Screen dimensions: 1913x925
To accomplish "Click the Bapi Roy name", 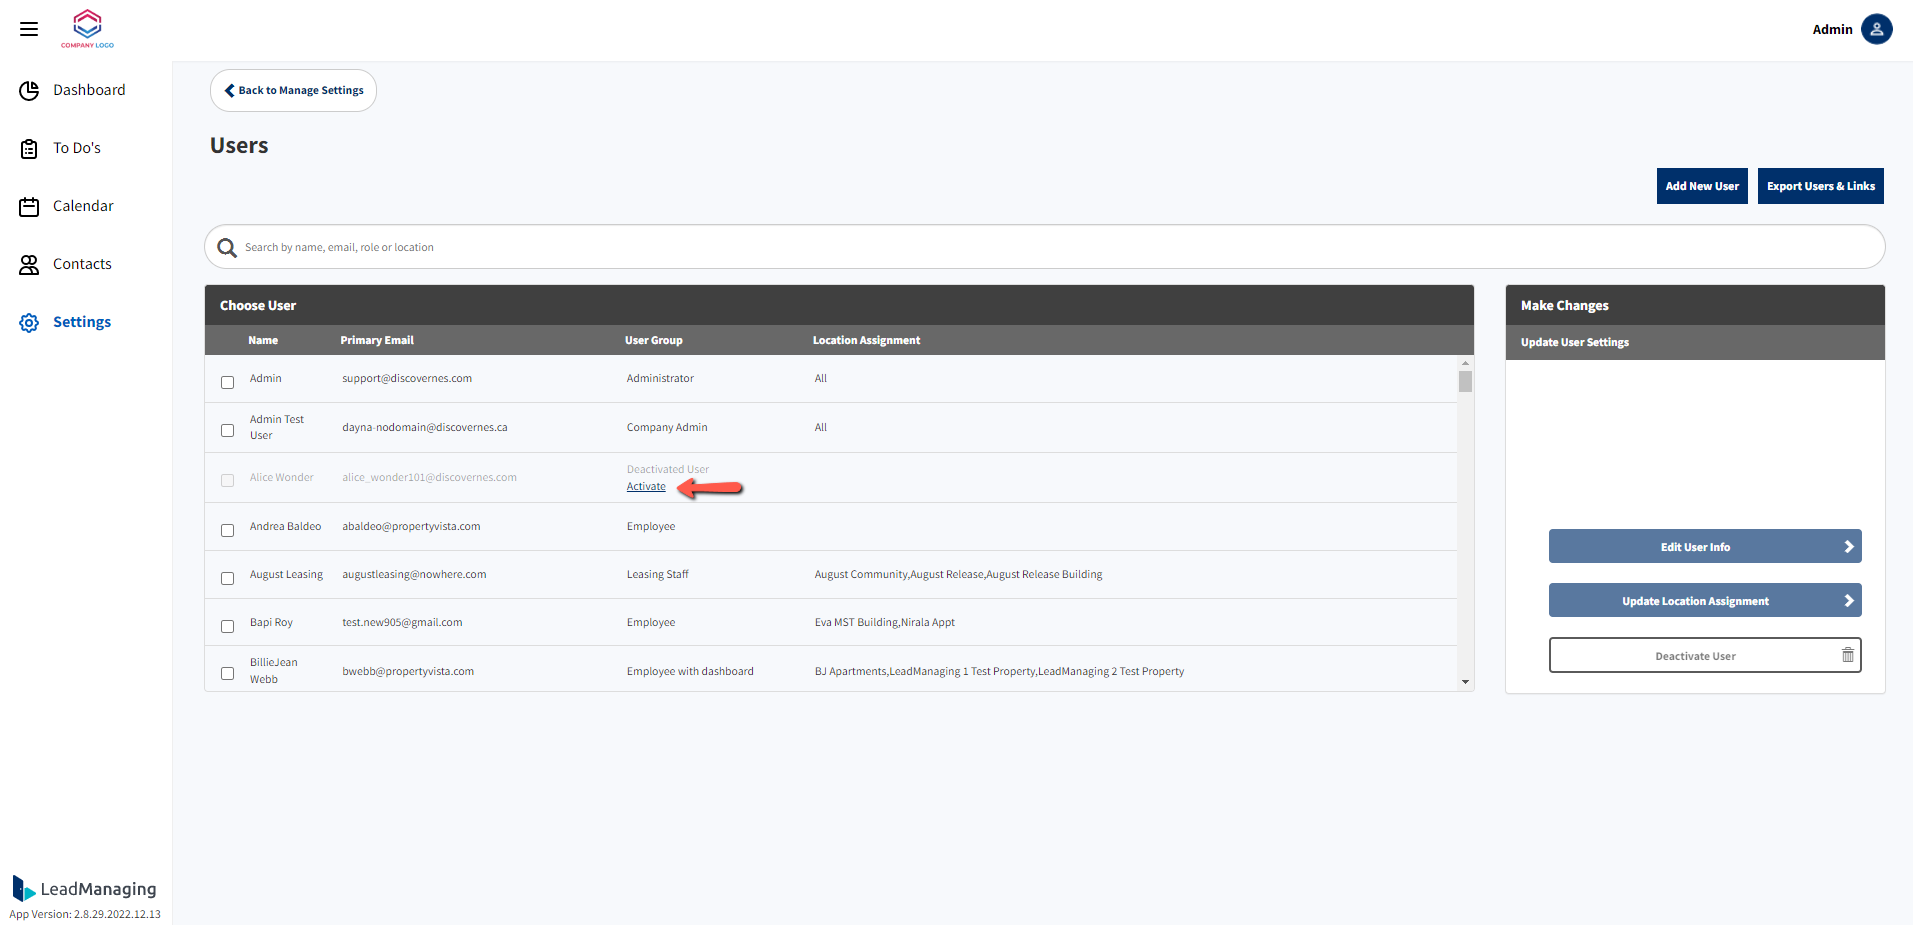I will coord(271,622).
